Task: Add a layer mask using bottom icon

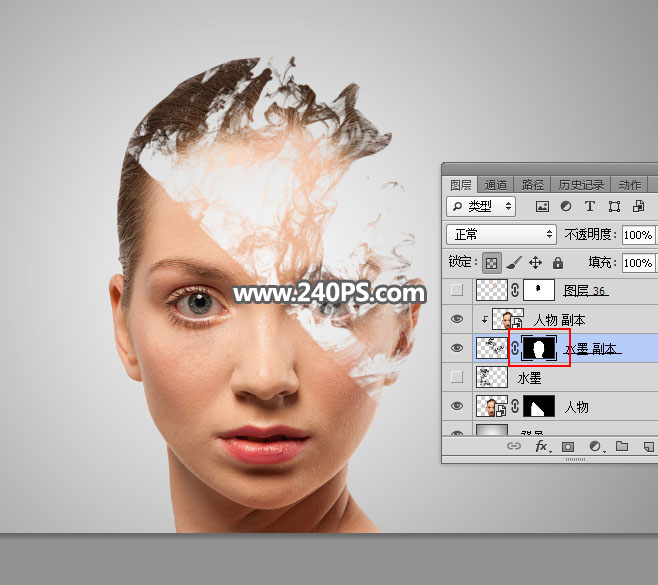Action: [568, 447]
